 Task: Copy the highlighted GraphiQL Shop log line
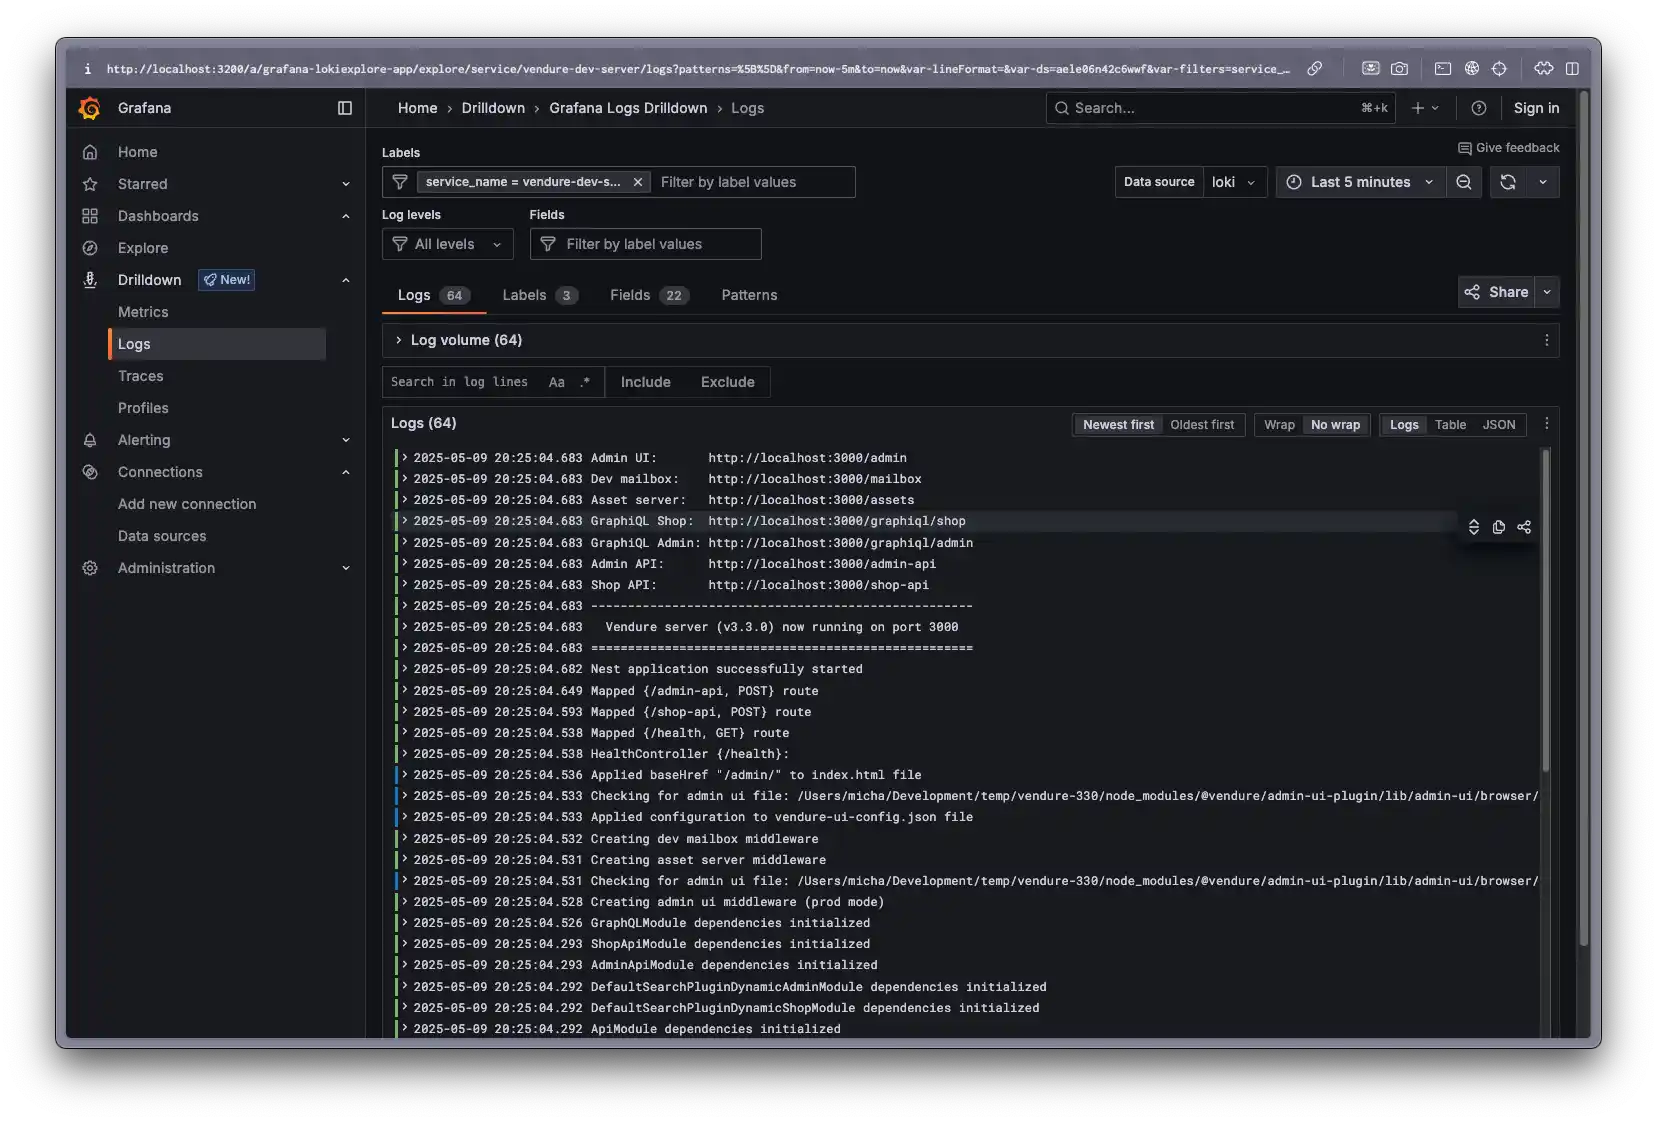tap(1498, 527)
